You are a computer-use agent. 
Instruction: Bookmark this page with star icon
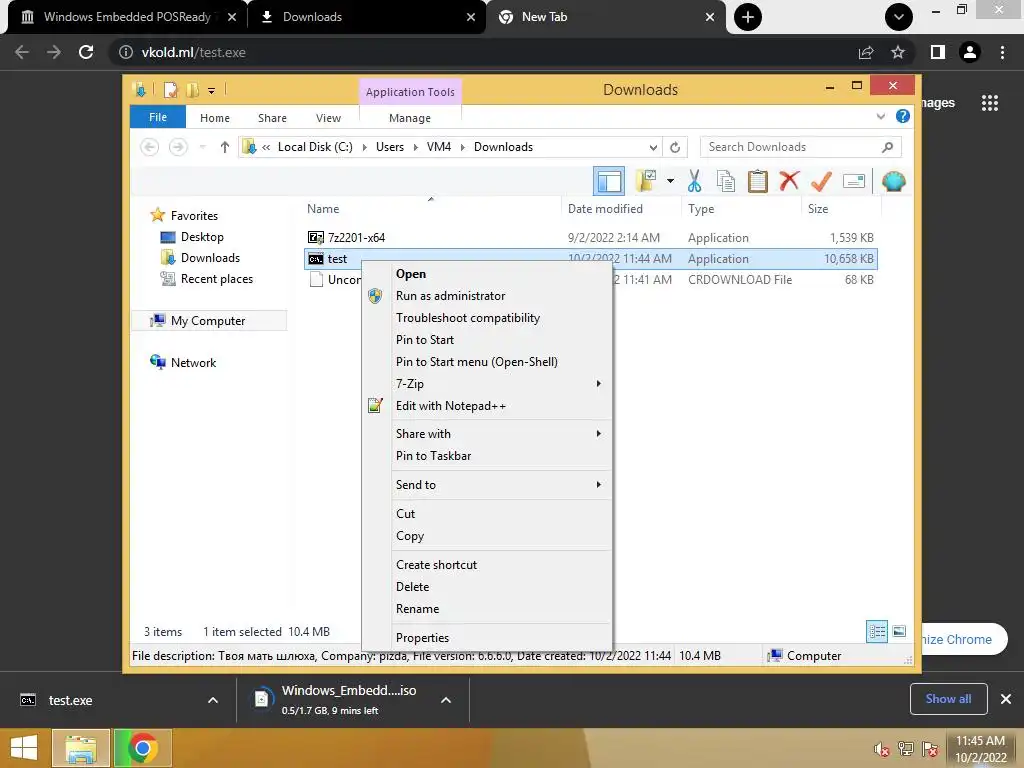pos(898,52)
